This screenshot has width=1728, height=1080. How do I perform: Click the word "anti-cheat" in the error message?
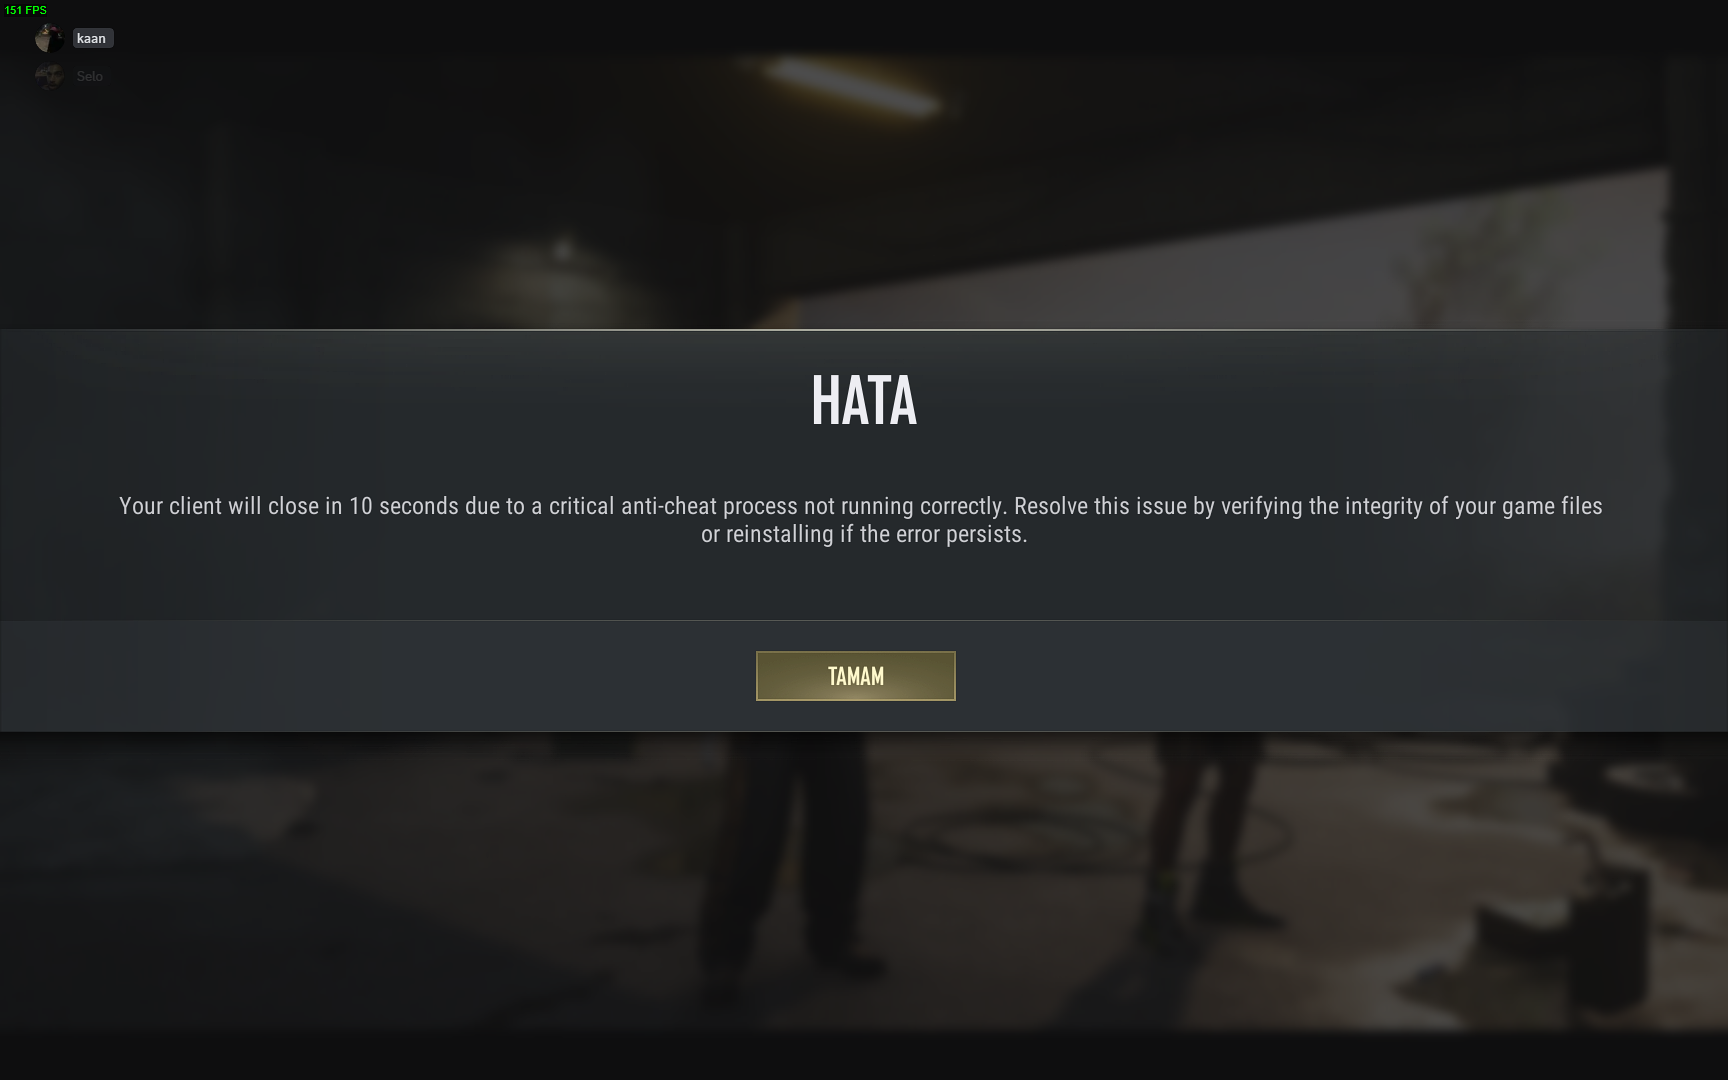point(669,506)
